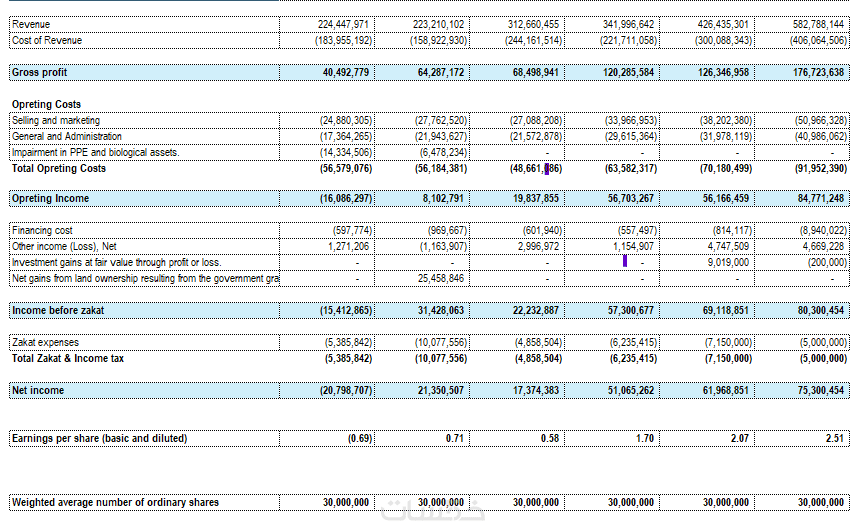The width and height of the screenshot is (867, 532).
Task: Click land ownership gains value 25,458,846
Action: pyautogui.click(x=441, y=279)
